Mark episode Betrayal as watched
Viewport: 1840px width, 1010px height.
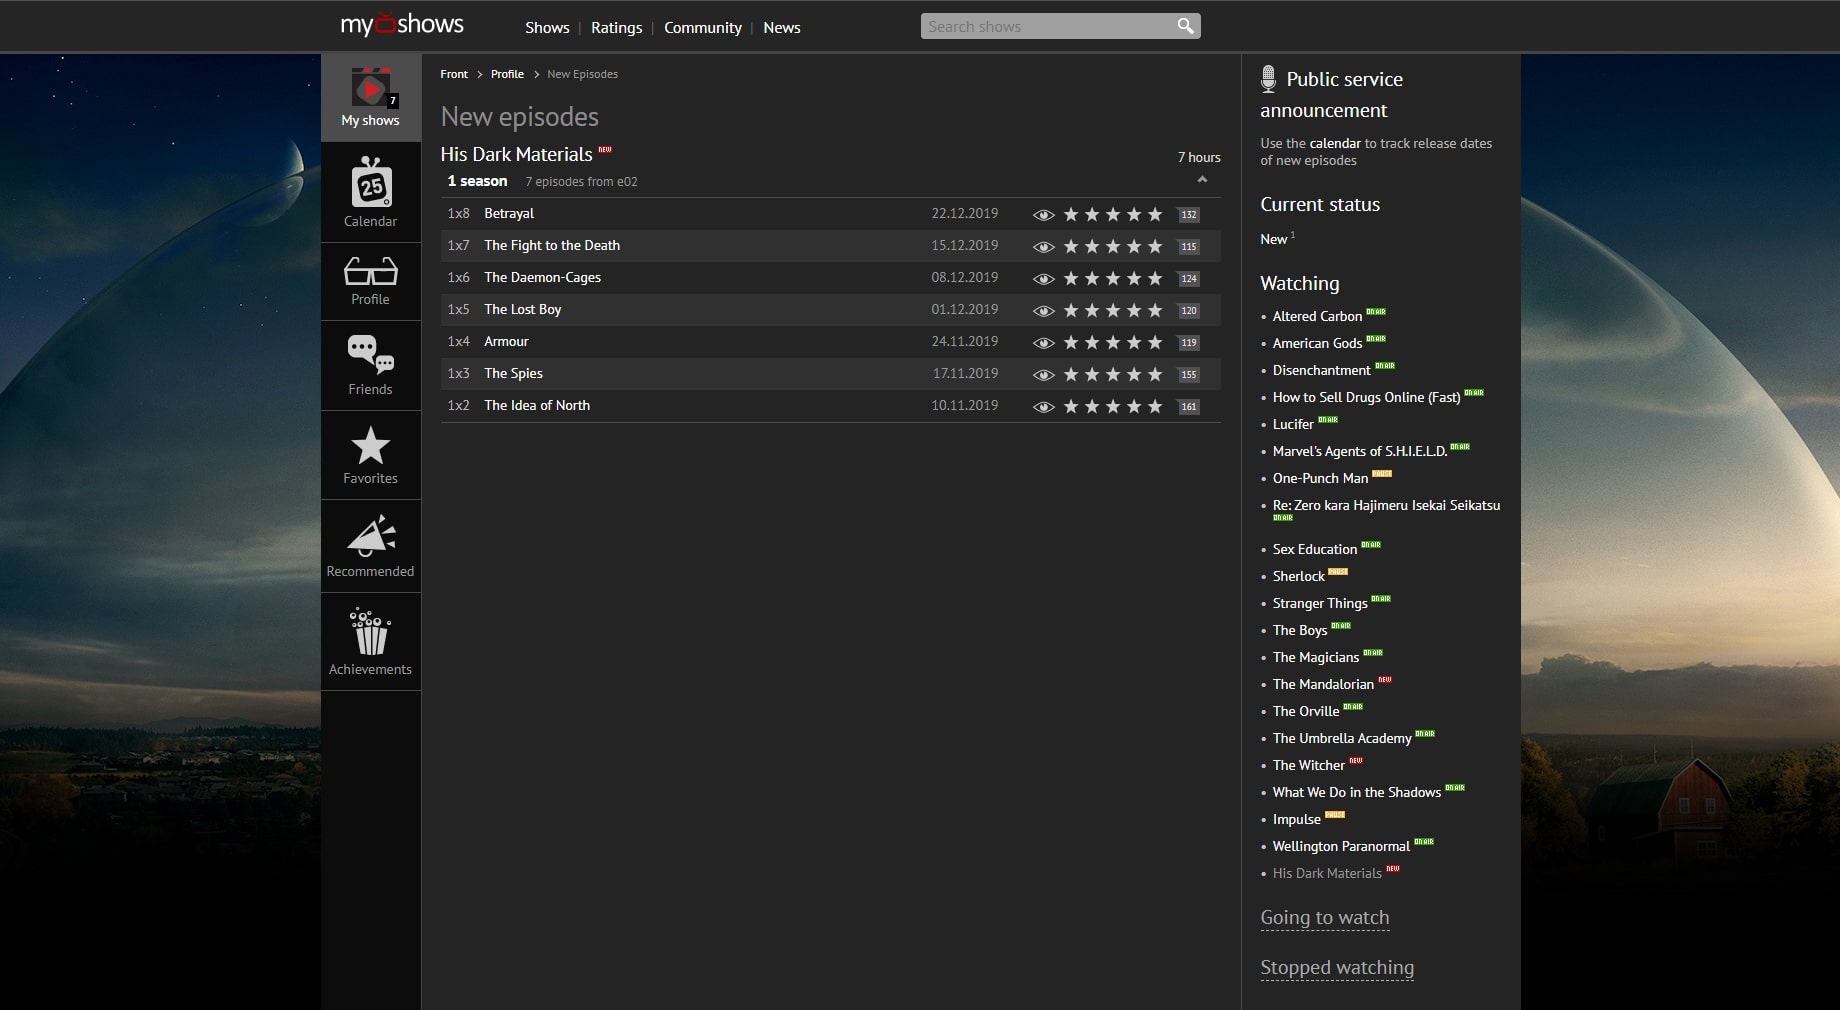[x=1043, y=215]
